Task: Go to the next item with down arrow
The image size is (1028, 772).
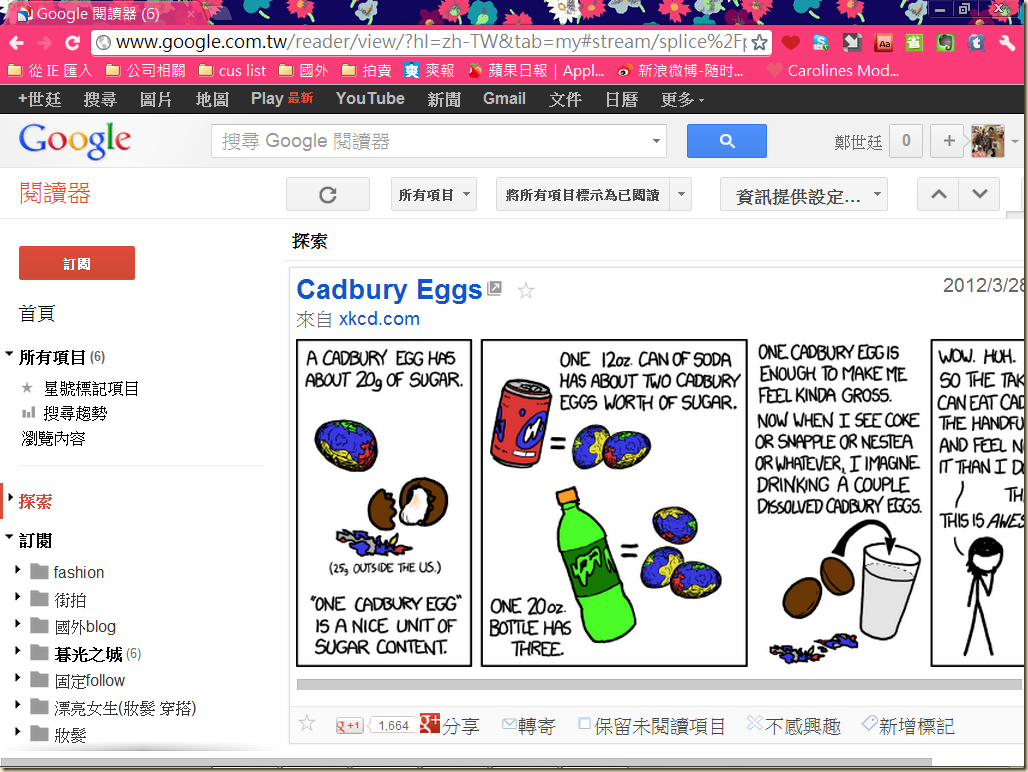Action: 979,194
